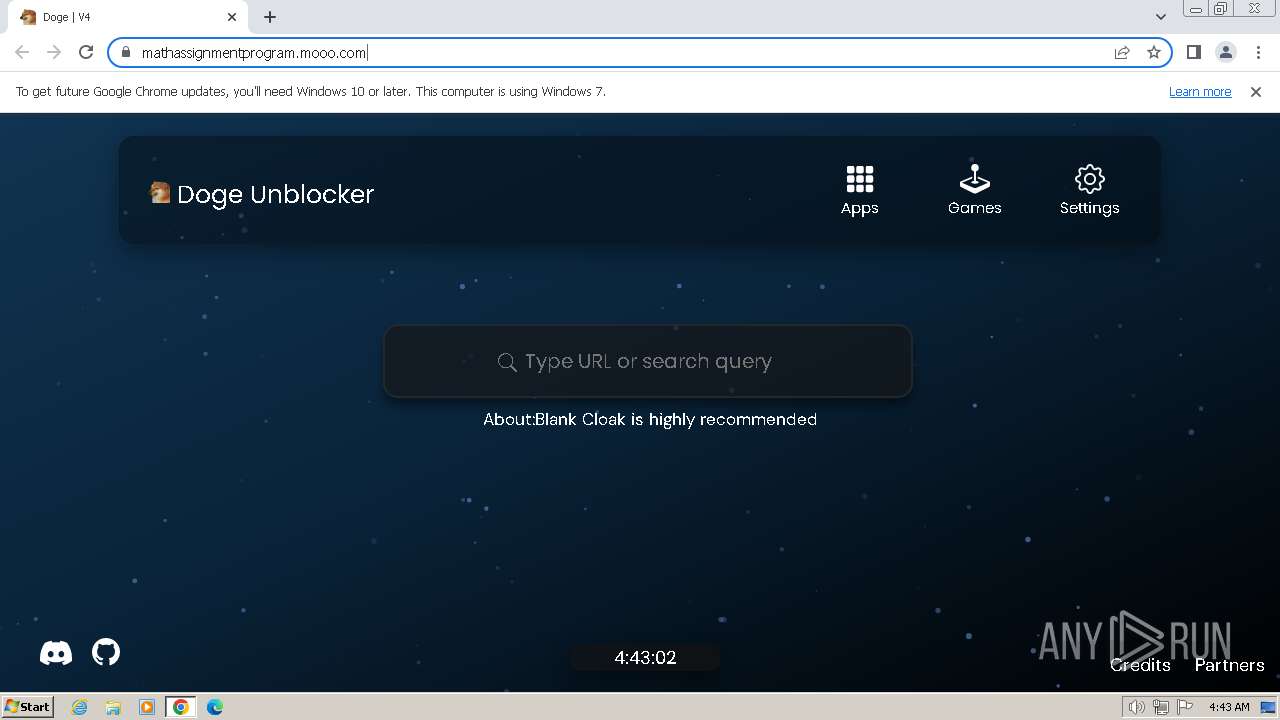Select the Doge | V4 tab
Viewport: 1280px width, 720px height.
point(128,17)
